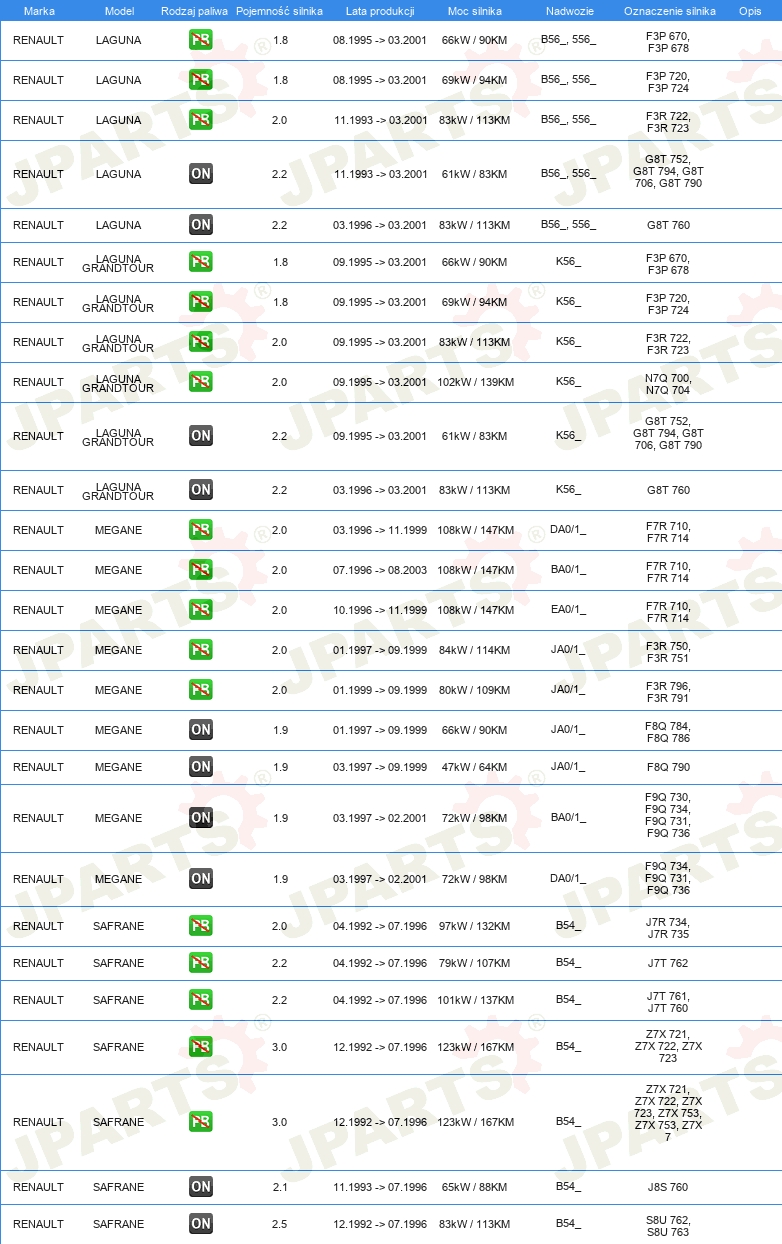The image size is (782, 1244).
Task: Click the PB icon for Safrane 101kW/137KM
Action: click(x=201, y=1000)
